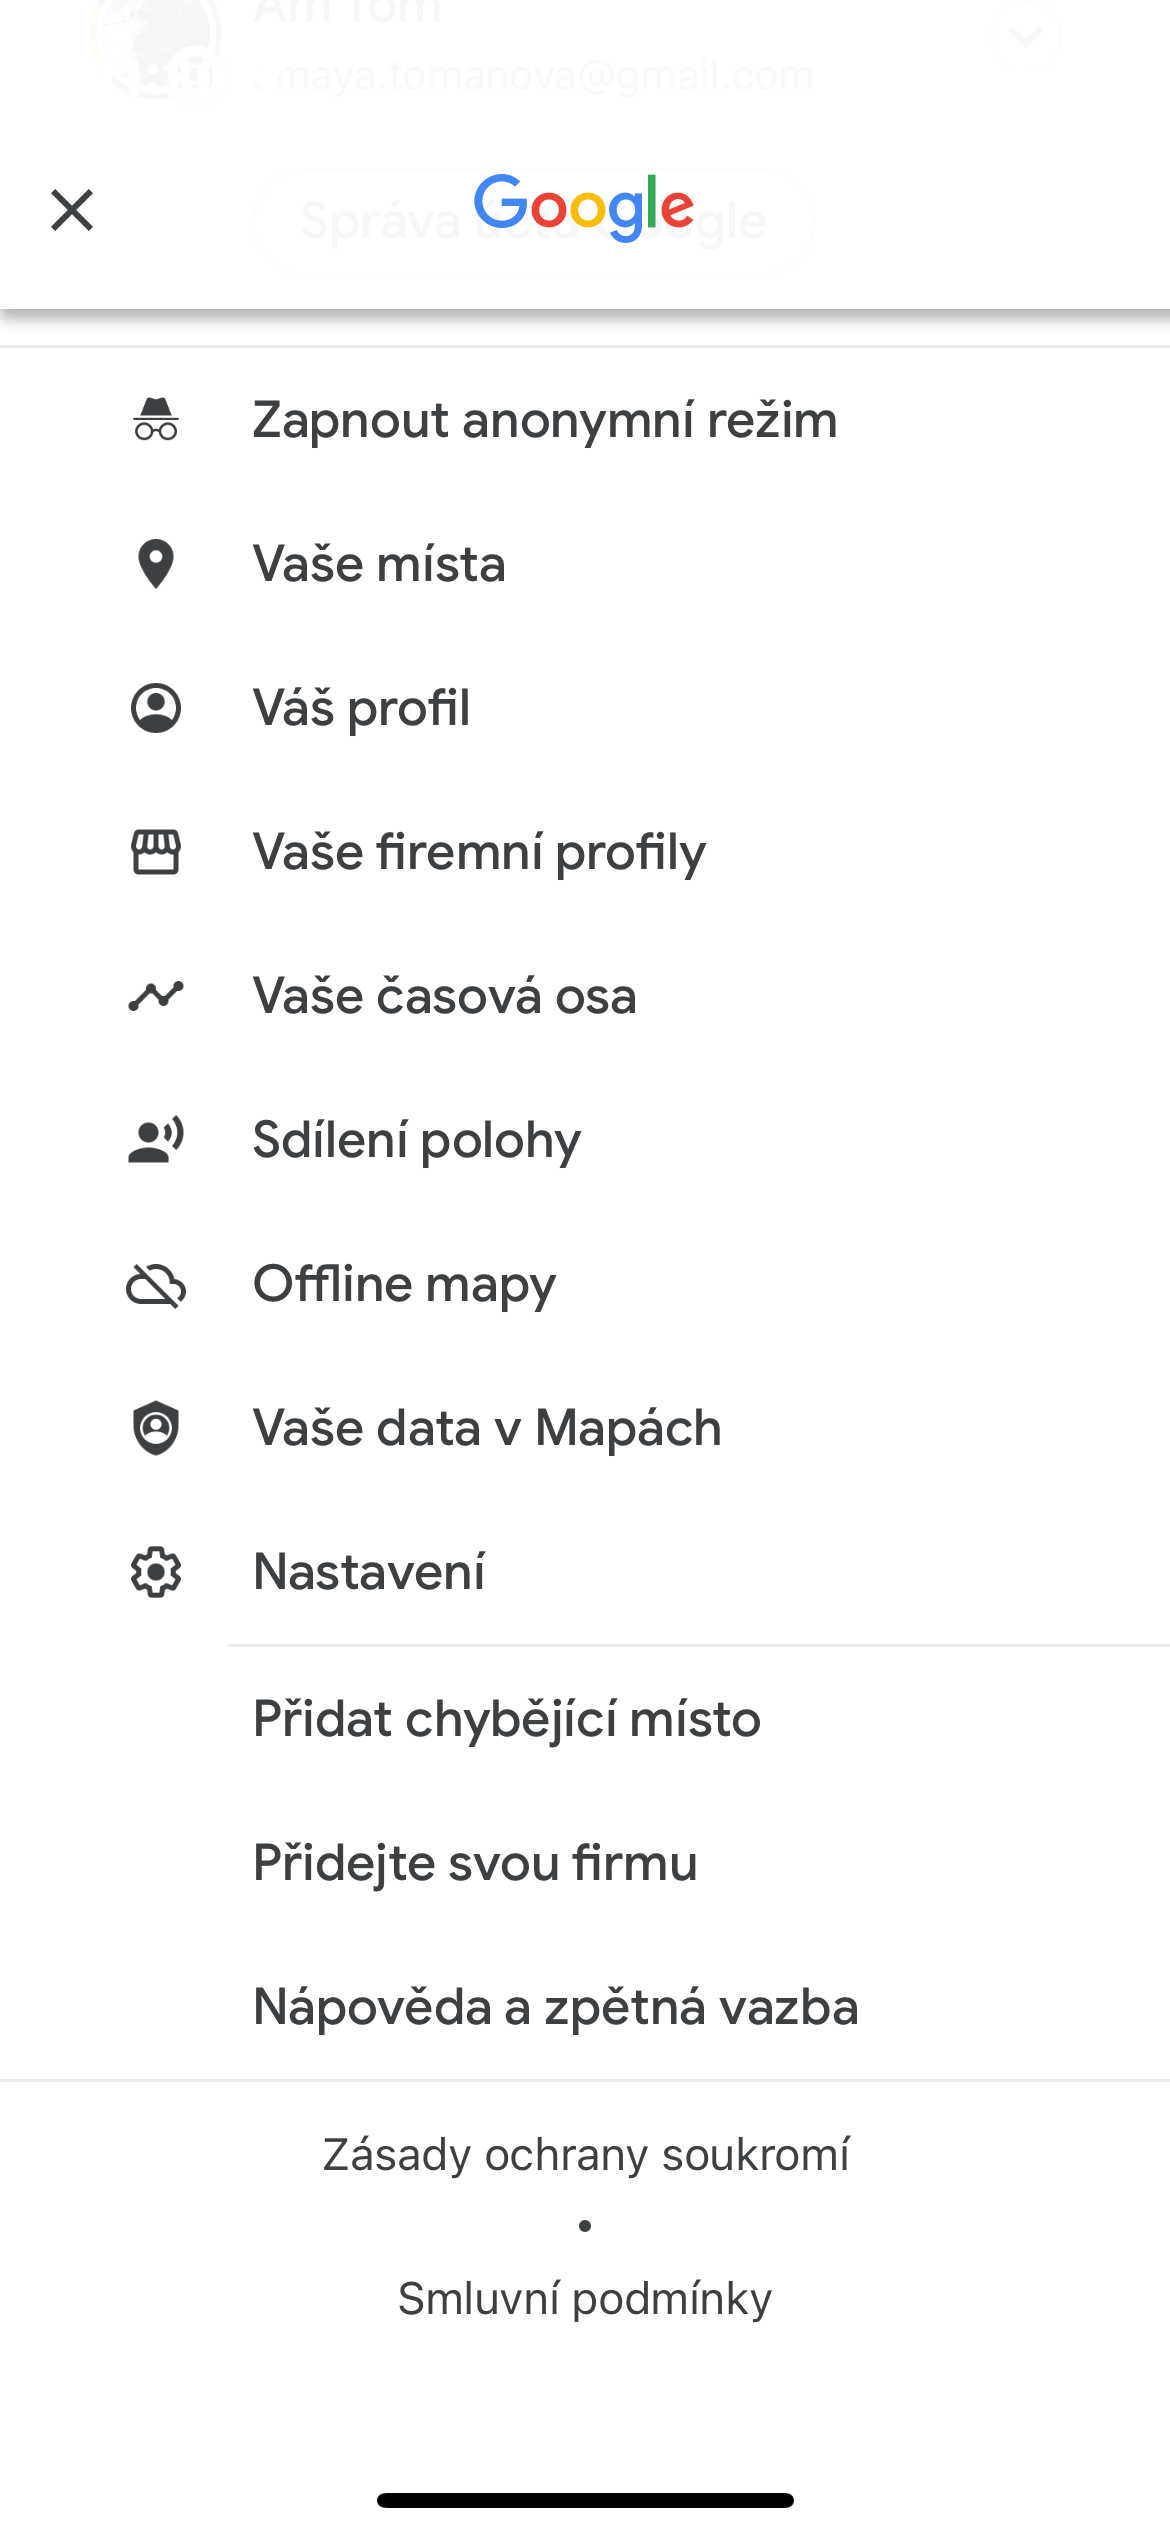Viewport: 1170px width, 2532px height.
Task: Turn on 'Zapnout anonymní režim'
Action: coord(545,420)
